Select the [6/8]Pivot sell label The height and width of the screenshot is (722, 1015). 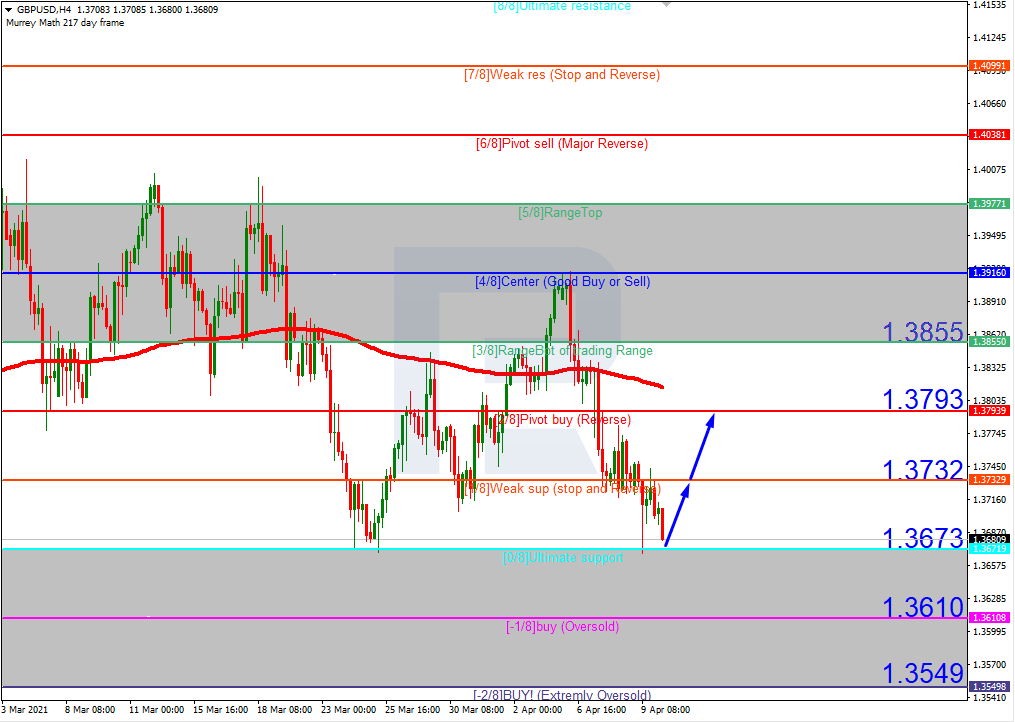coord(561,144)
